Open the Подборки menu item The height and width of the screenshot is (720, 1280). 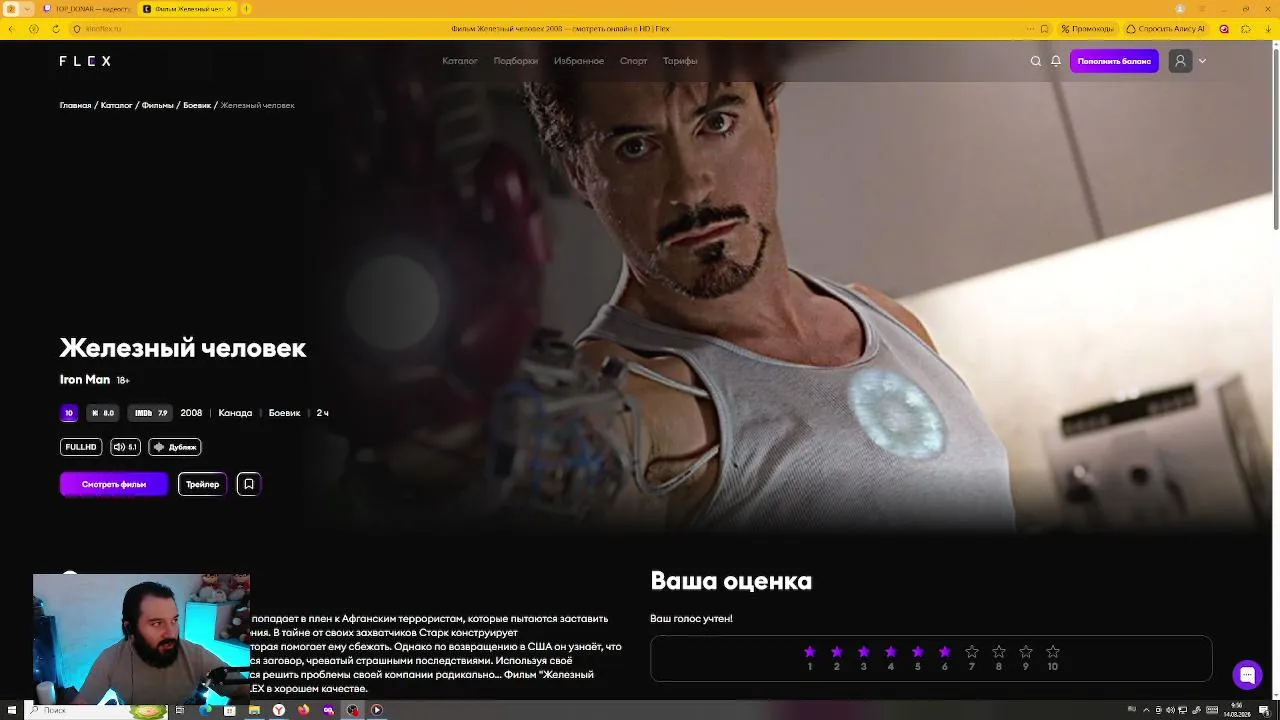click(516, 61)
